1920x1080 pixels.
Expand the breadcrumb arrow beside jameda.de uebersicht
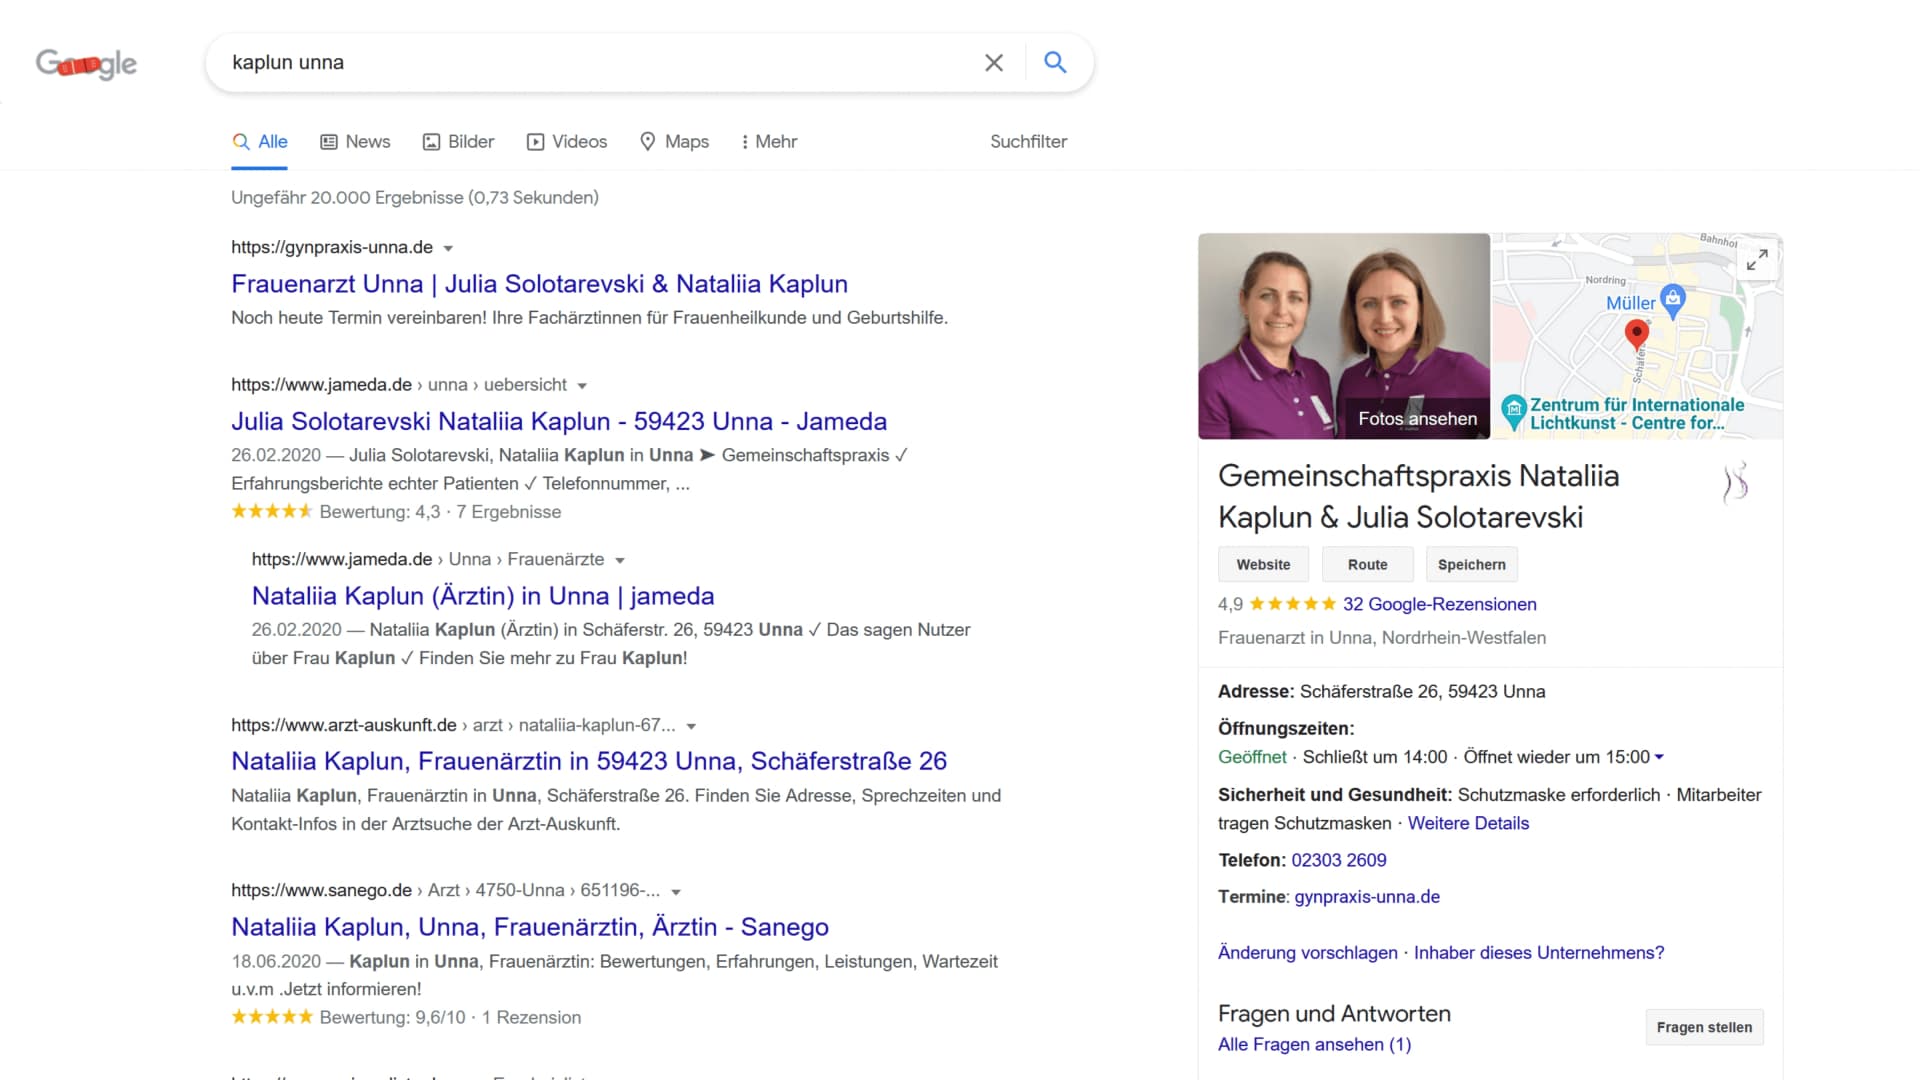coord(583,384)
